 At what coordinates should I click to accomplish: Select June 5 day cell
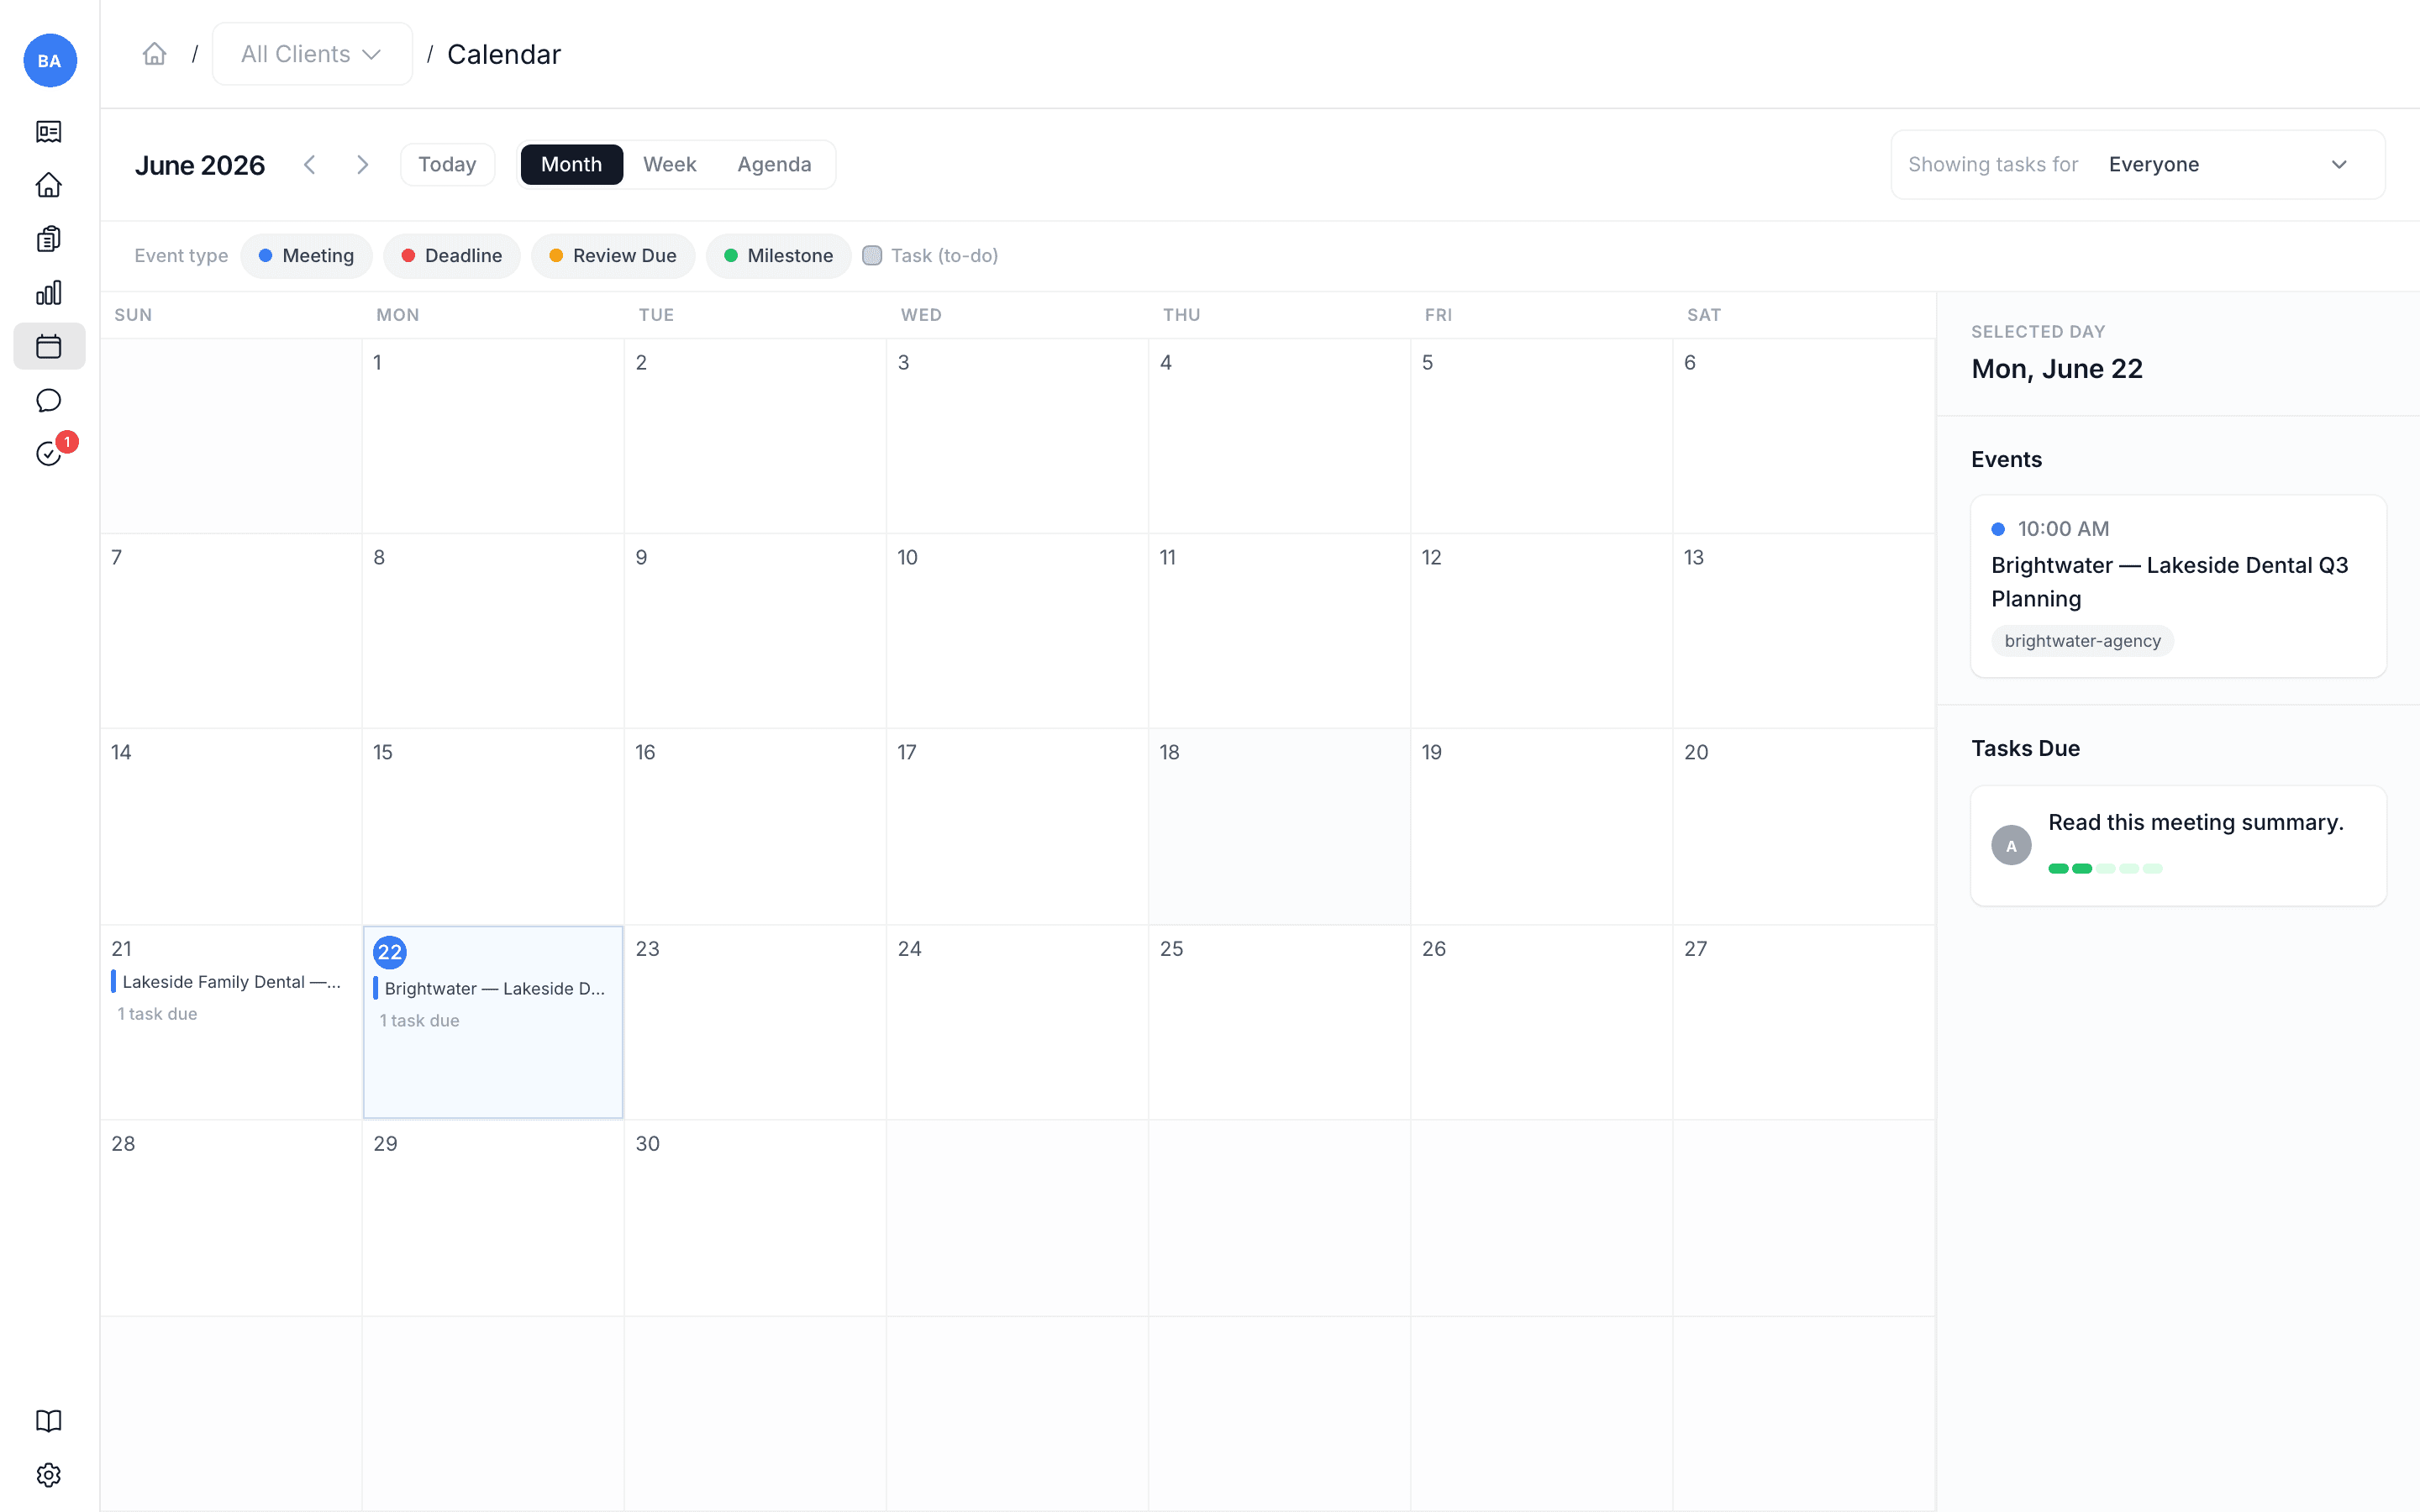[x=1541, y=436]
